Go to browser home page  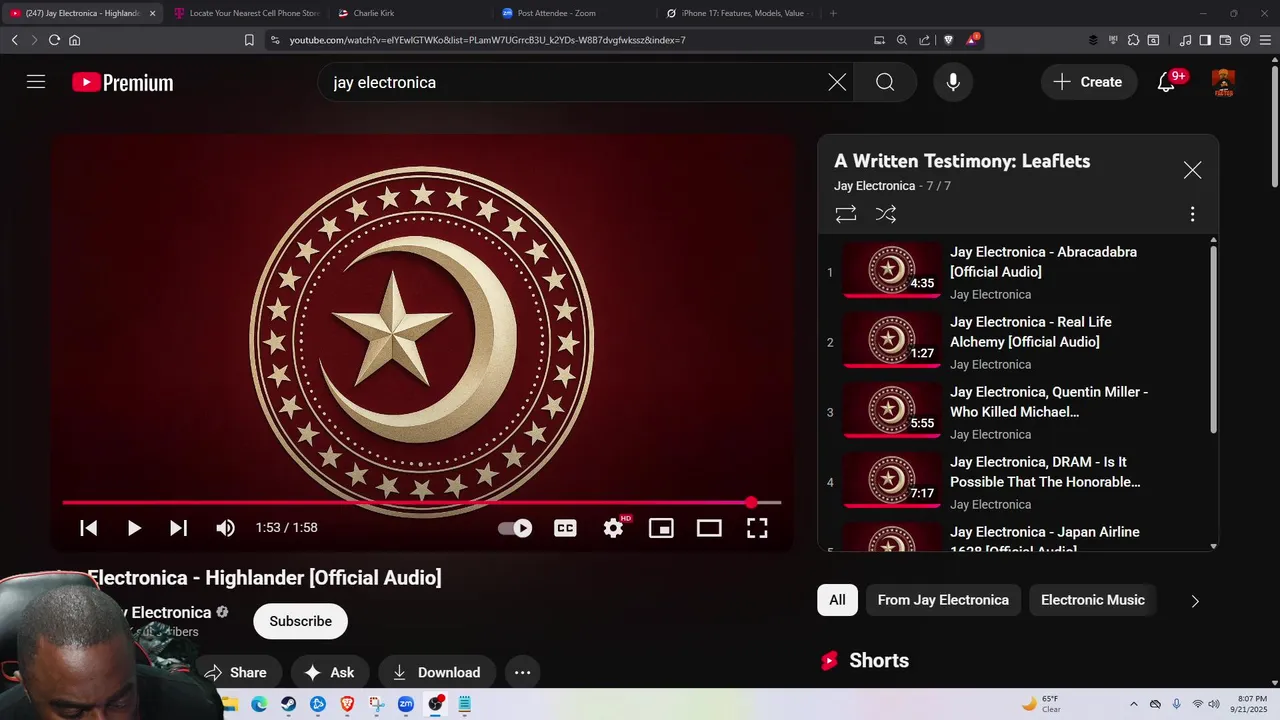(75, 40)
